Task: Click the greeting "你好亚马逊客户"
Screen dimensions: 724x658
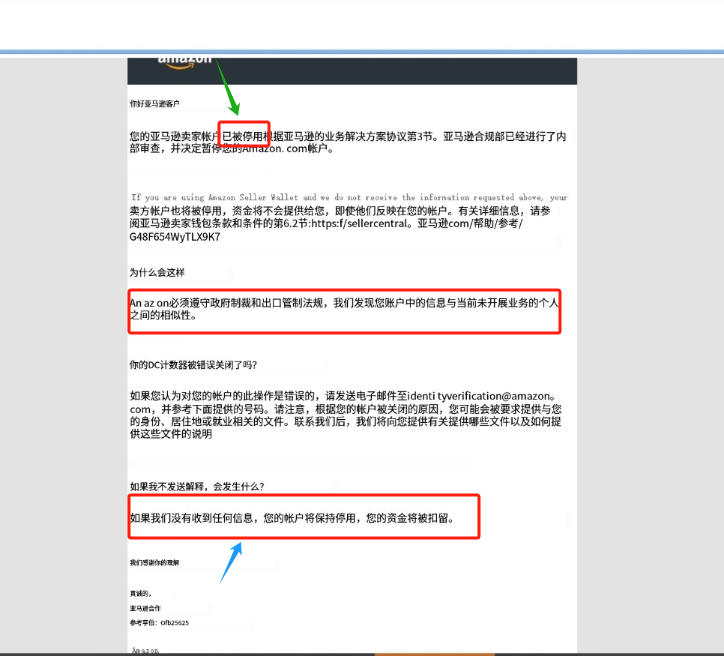Action: coord(154,103)
